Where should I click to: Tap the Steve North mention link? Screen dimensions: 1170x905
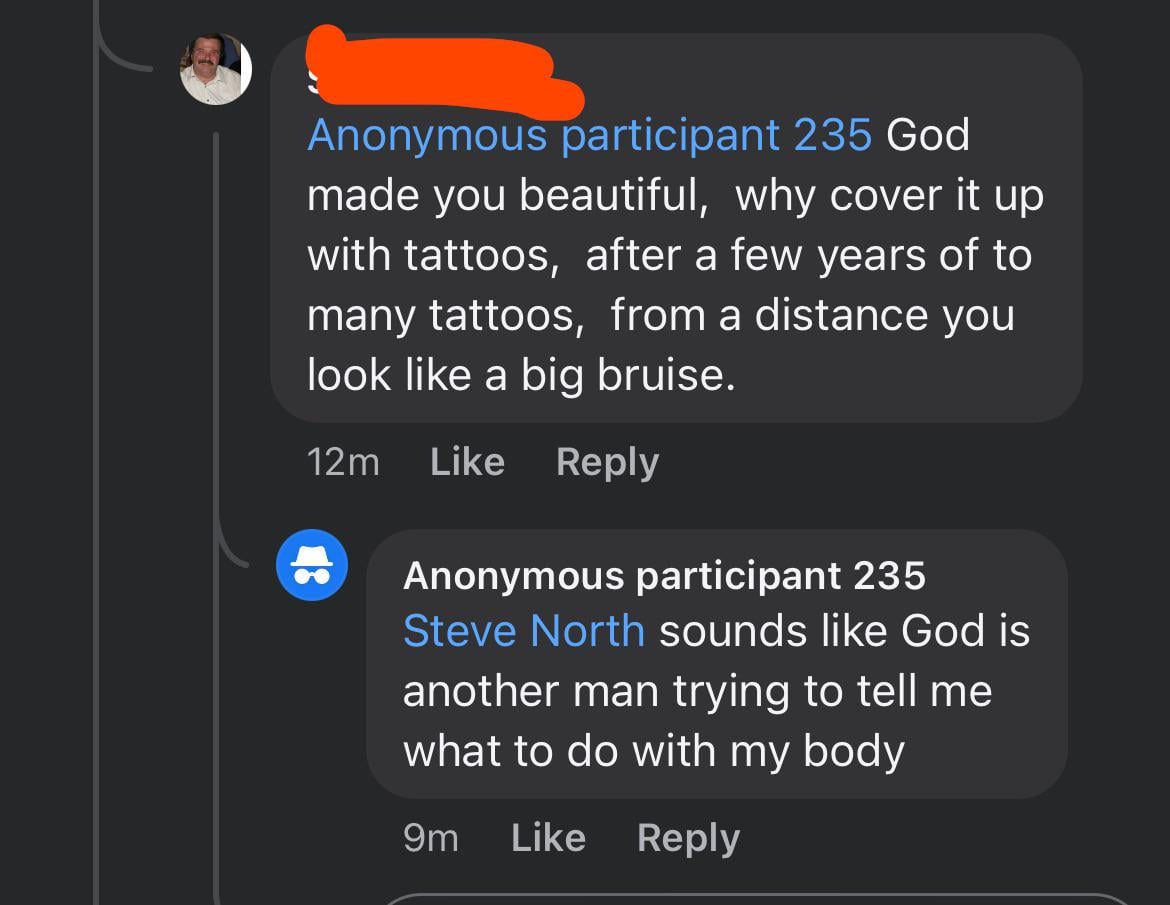[524, 631]
